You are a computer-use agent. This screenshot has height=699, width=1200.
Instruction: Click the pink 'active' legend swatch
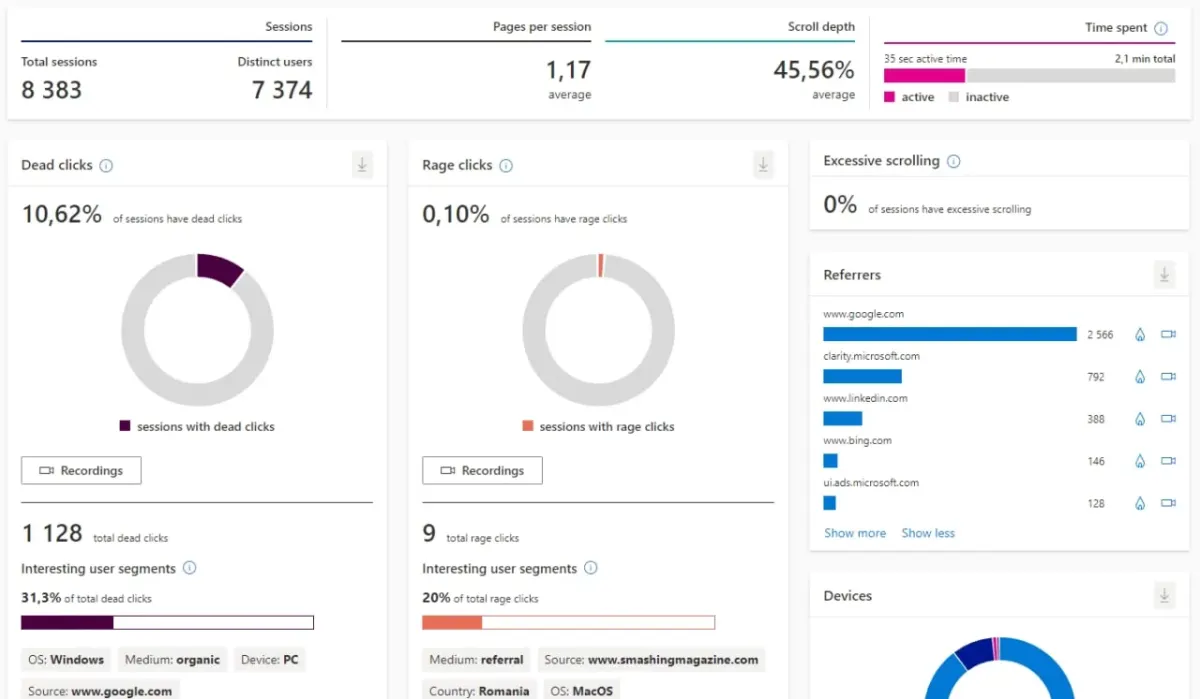coord(889,97)
